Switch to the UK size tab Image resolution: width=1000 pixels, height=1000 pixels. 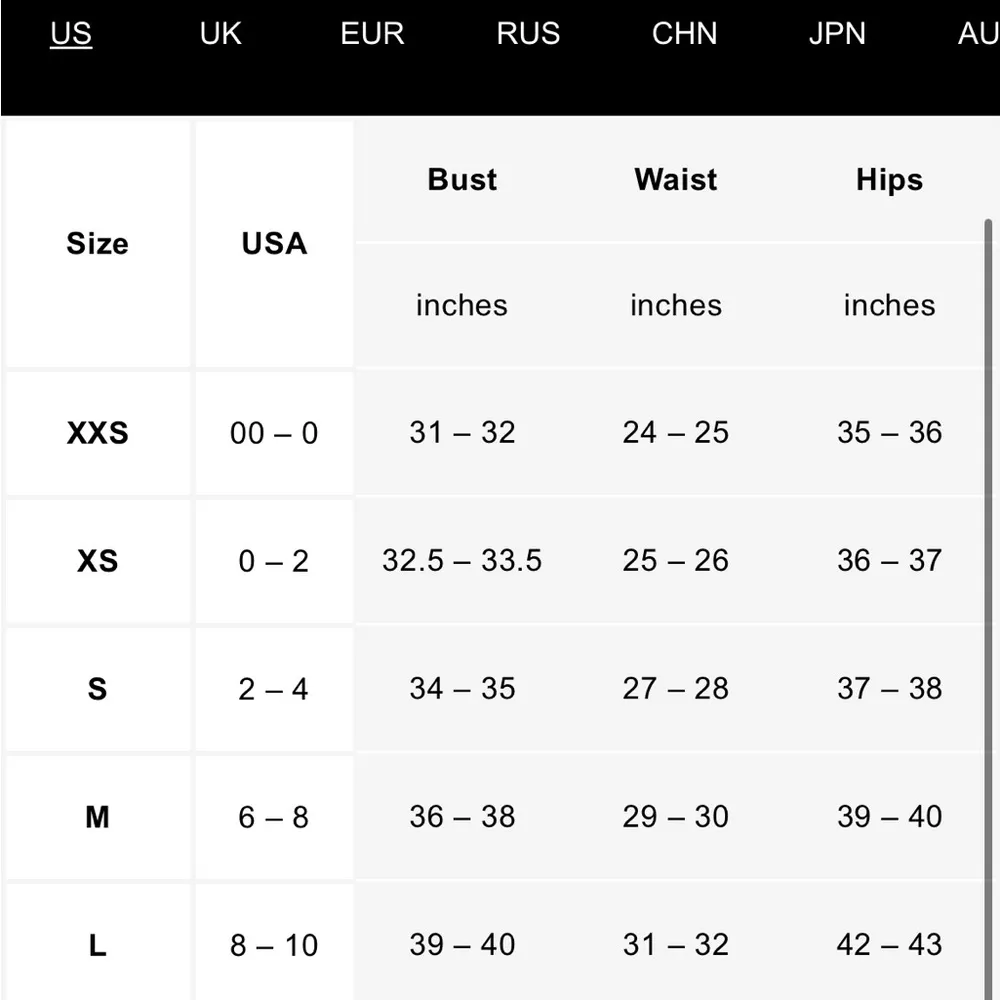(220, 33)
